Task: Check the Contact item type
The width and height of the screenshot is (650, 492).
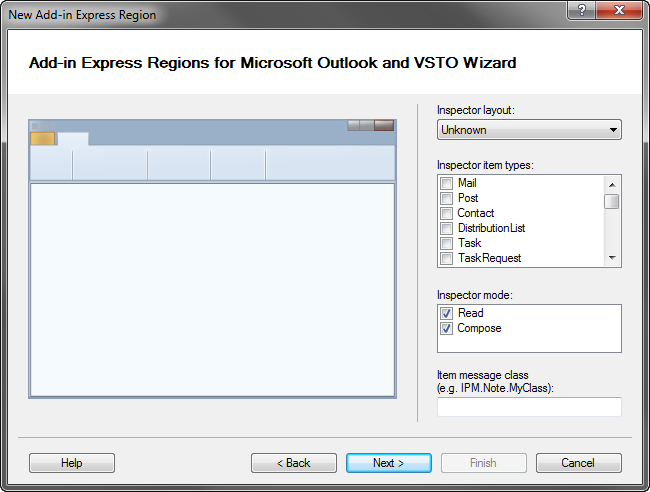Action: 446,213
